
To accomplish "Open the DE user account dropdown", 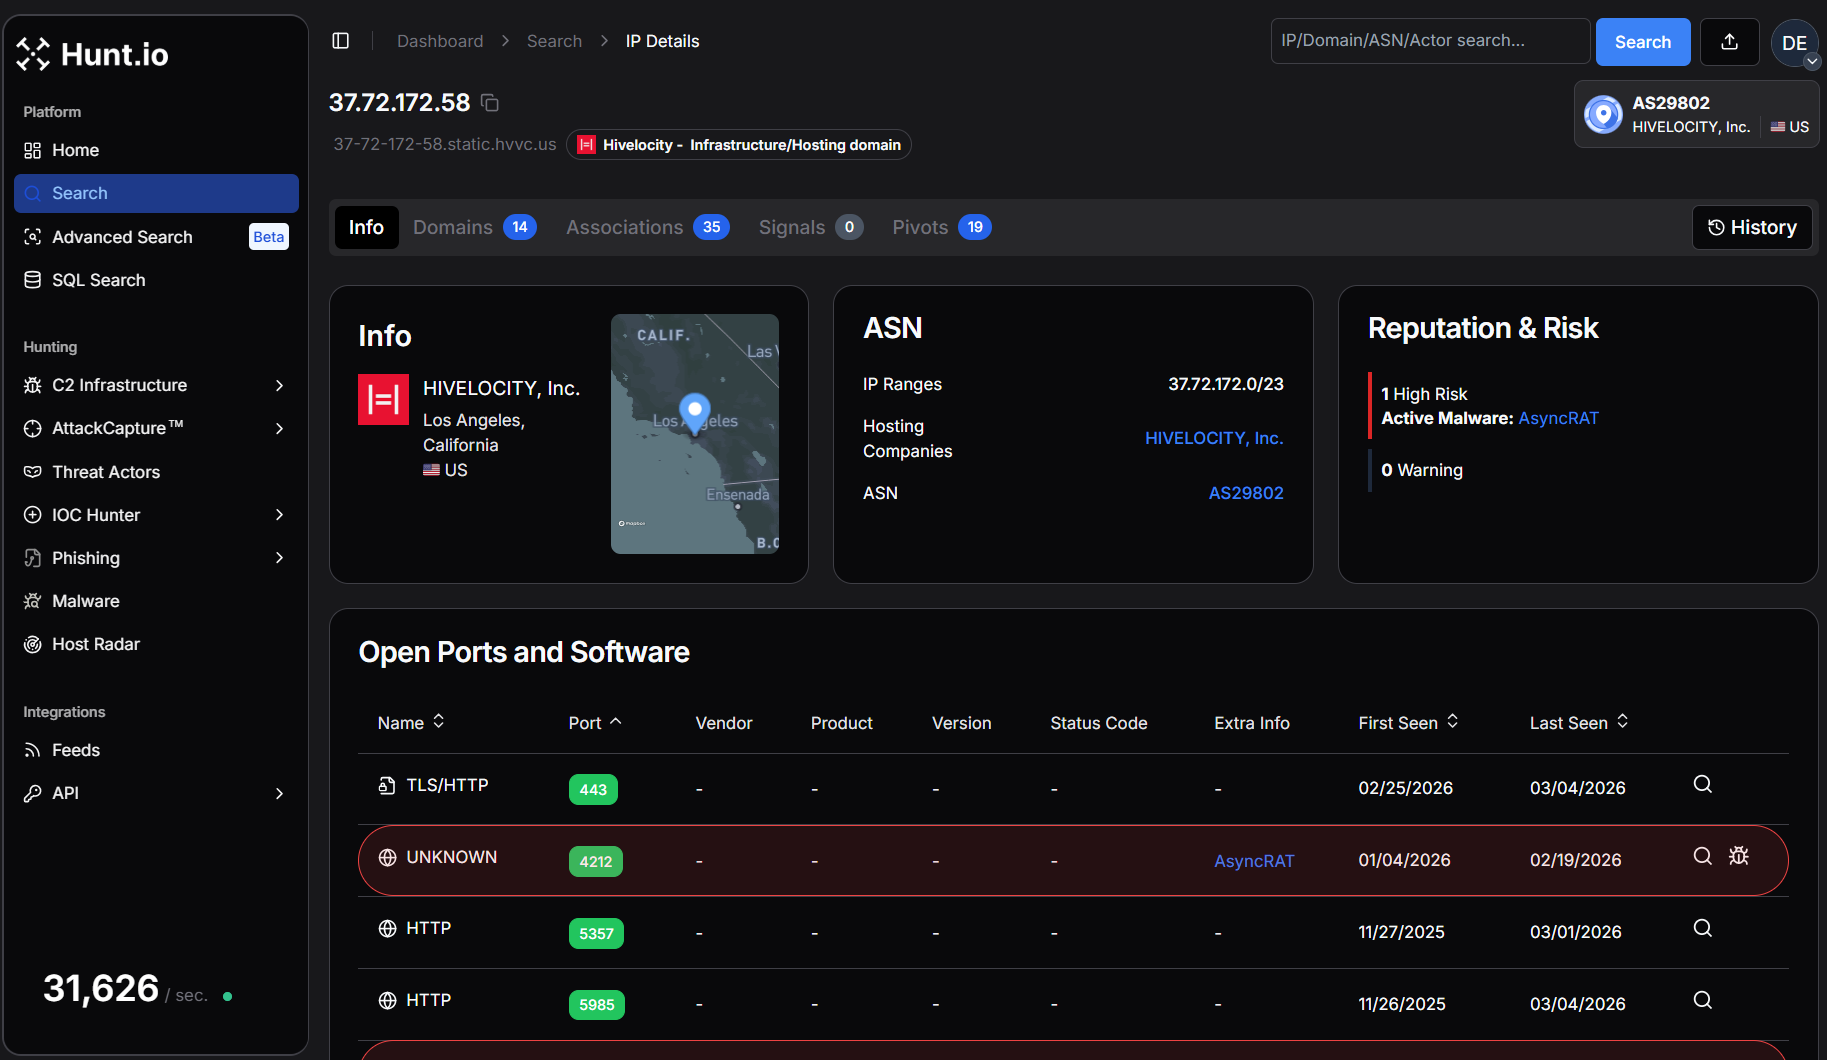I will (1794, 44).
